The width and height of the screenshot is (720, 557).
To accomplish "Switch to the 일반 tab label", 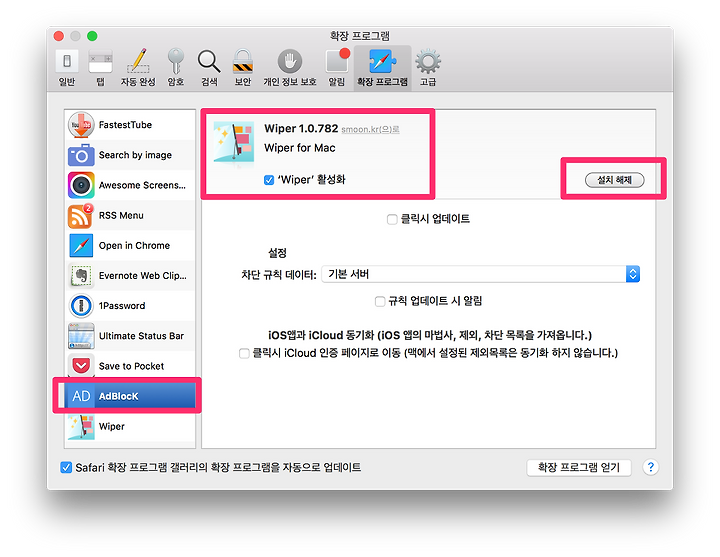I will [67, 82].
